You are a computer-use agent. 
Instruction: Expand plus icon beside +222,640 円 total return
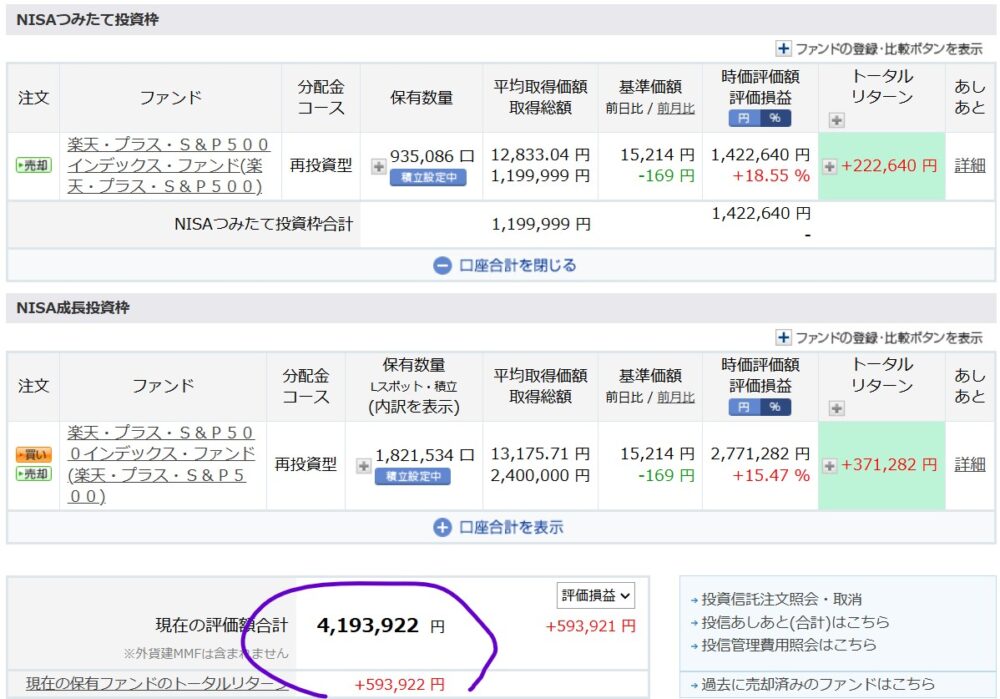[829, 166]
